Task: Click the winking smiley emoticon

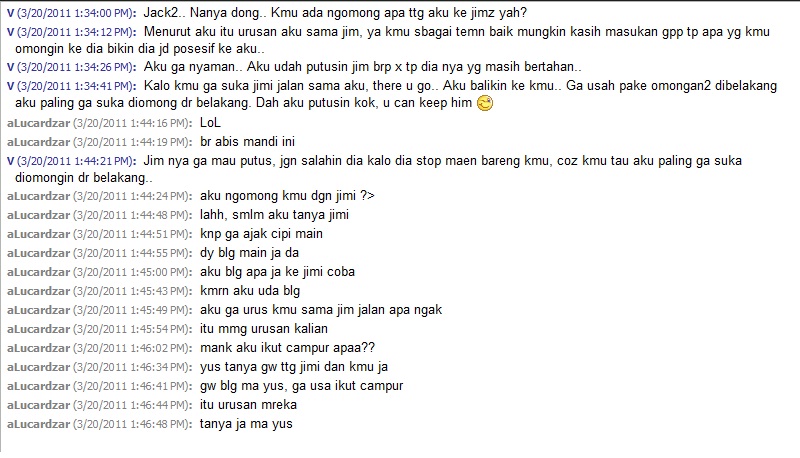Action: coord(485,103)
